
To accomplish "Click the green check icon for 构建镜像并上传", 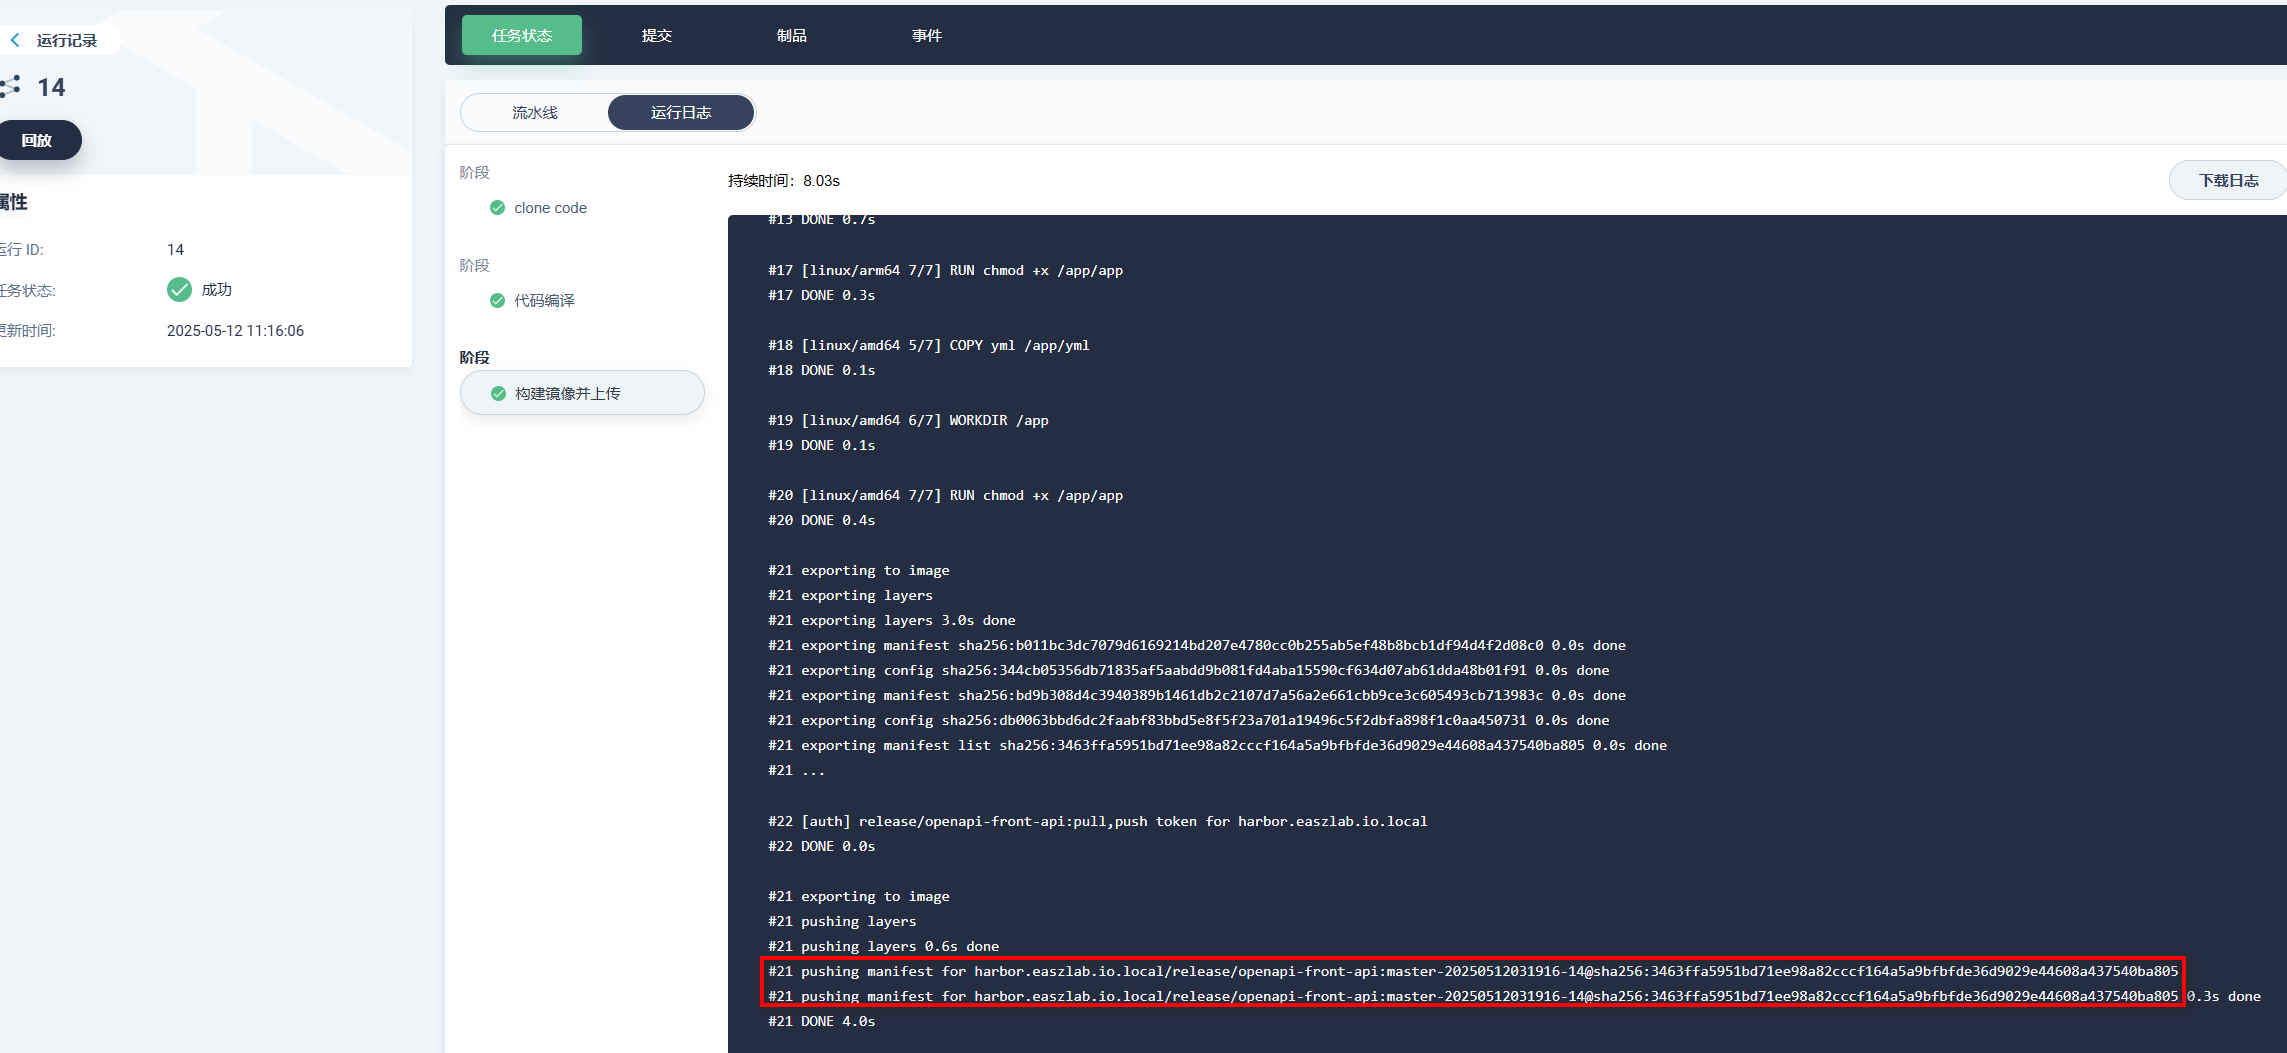I will click(498, 394).
